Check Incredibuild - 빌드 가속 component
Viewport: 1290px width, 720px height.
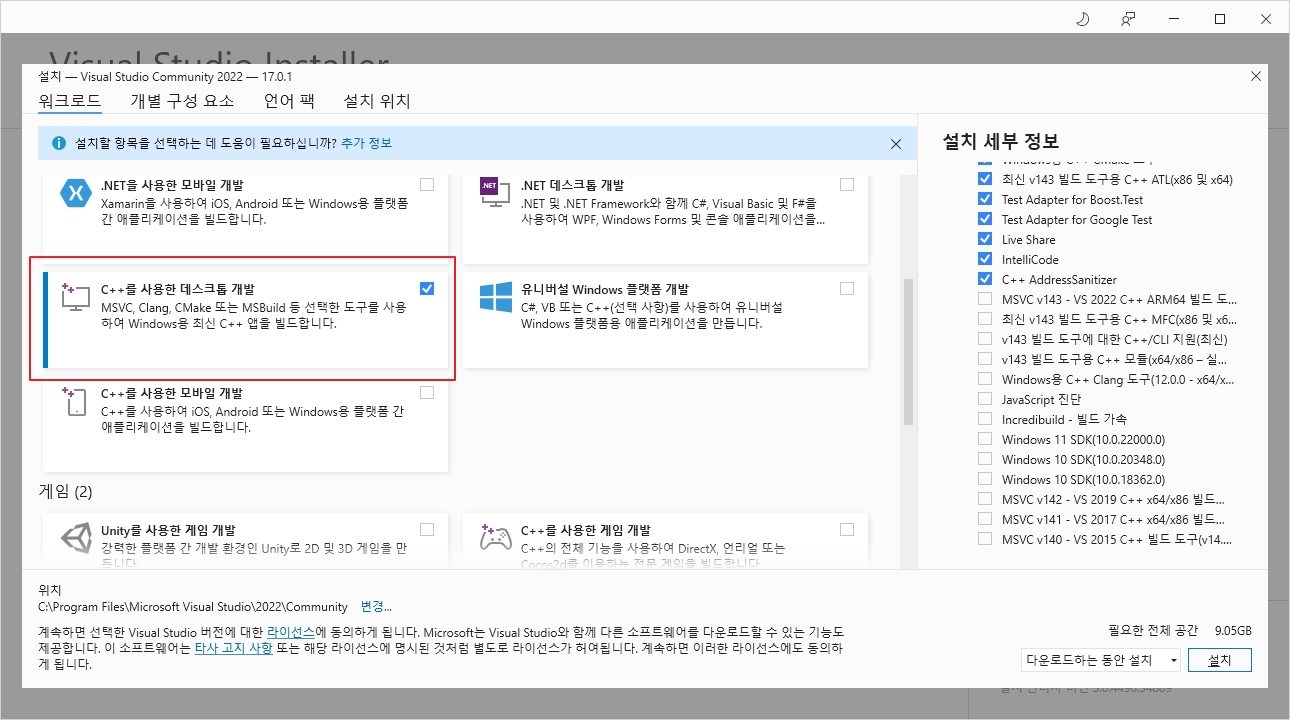[x=985, y=419]
